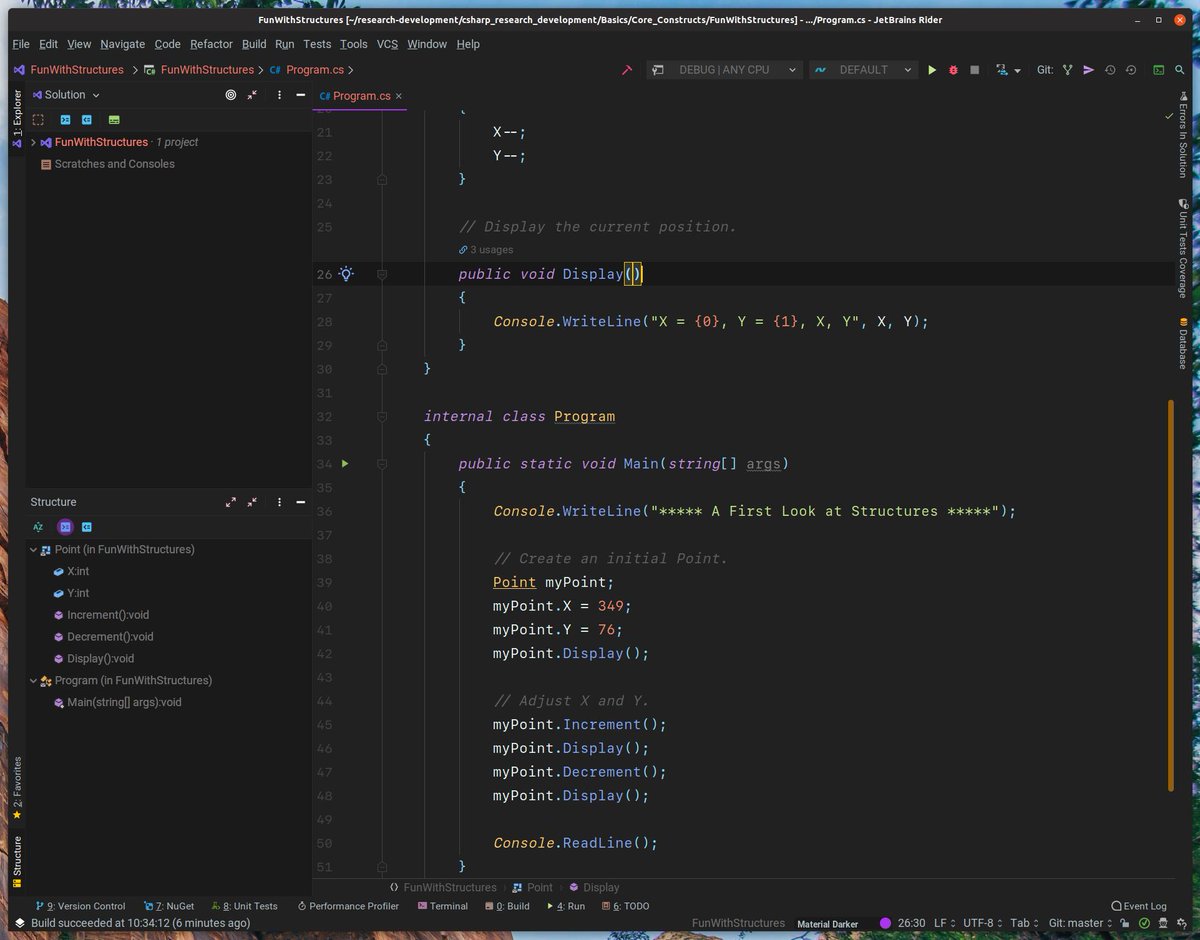Image resolution: width=1200 pixels, height=940 pixels.
Task: Click the Git rollback icon
Action: pos(1131,70)
